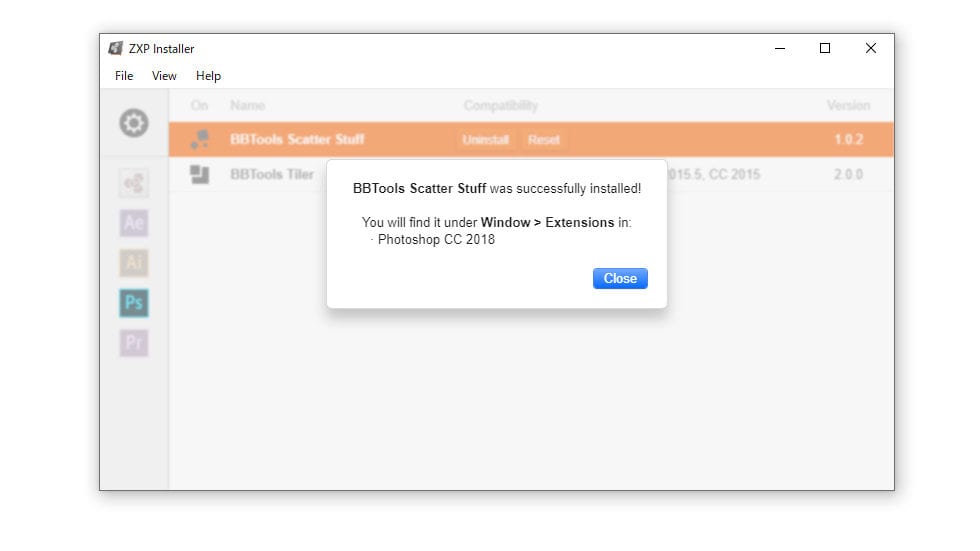
Task: Uninstall BBTools Scatter Stuff
Action: click(486, 140)
